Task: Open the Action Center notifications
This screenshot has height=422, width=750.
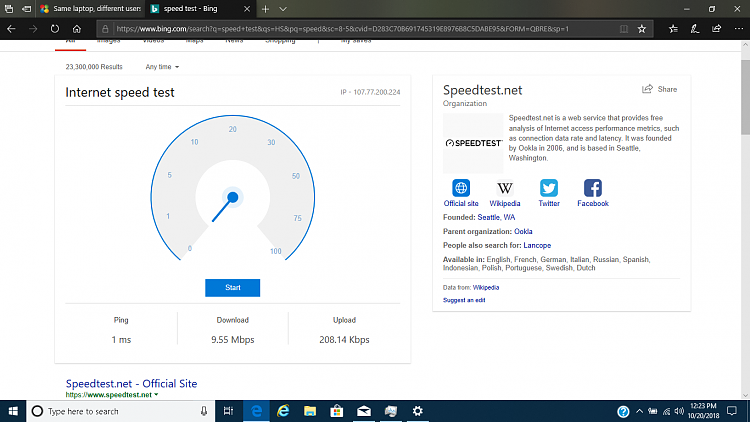Action: 732,411
